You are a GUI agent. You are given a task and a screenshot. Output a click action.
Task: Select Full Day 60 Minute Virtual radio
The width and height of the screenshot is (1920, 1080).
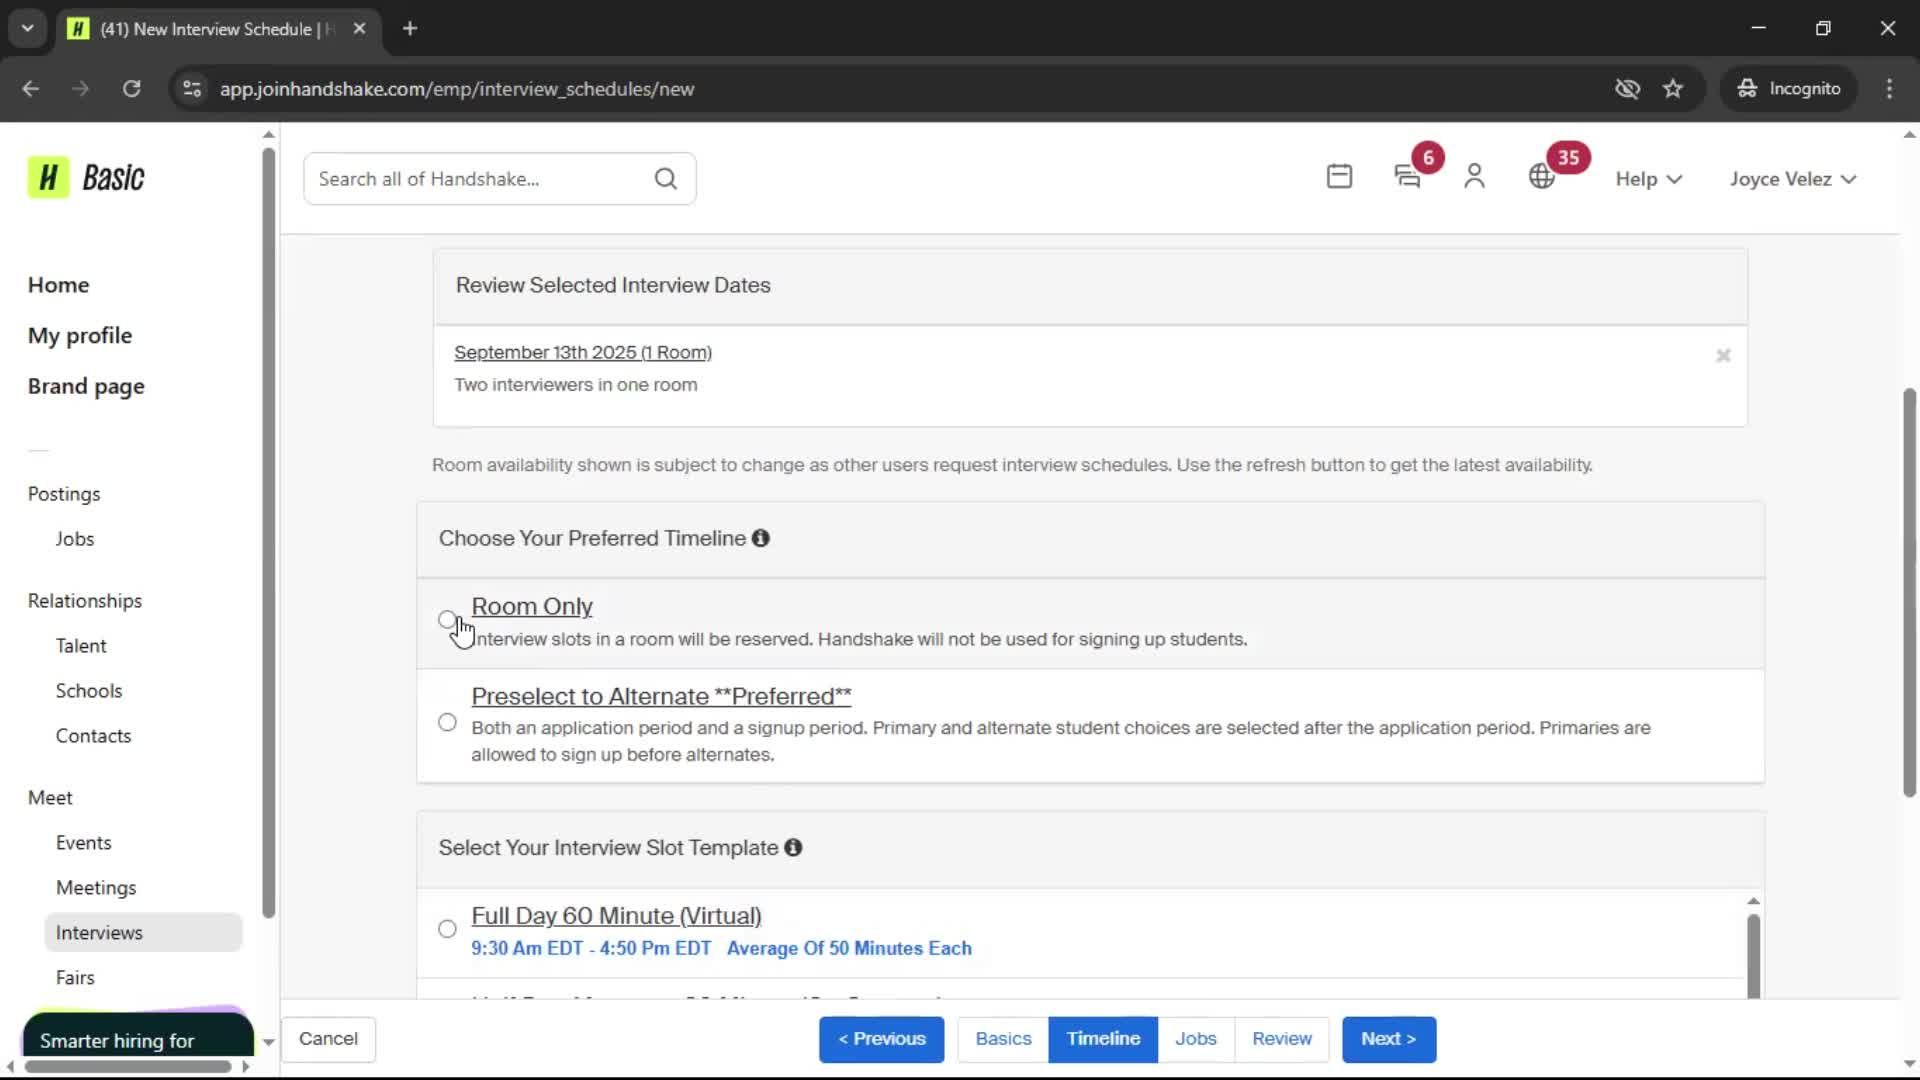pos(447,929)
